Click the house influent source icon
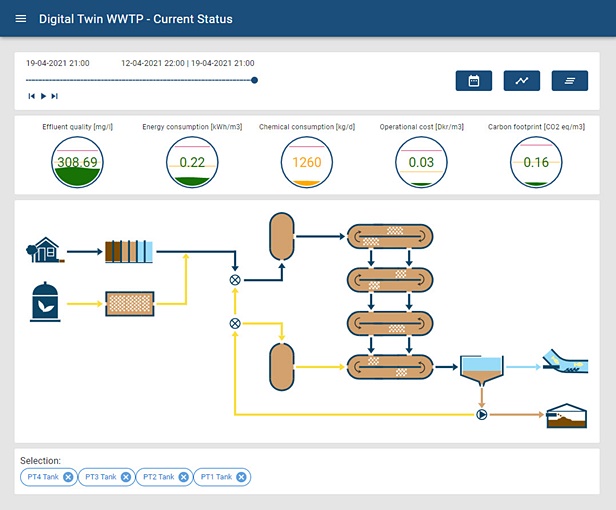 (44, 249)
